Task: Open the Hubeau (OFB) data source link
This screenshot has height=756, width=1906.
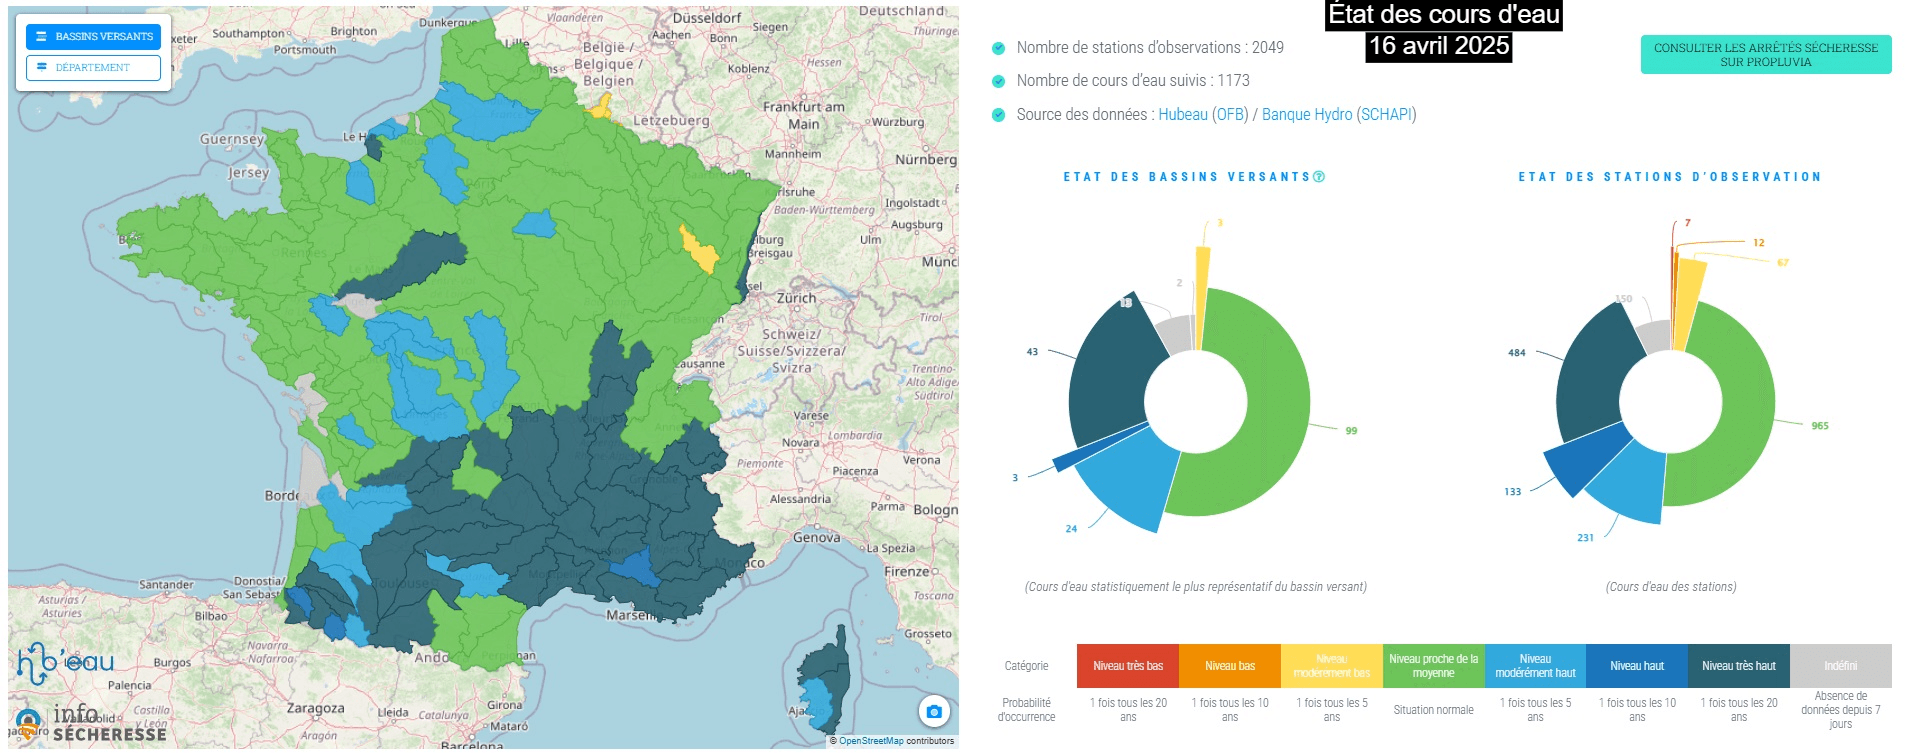Action: click(x=1203, y=115)
